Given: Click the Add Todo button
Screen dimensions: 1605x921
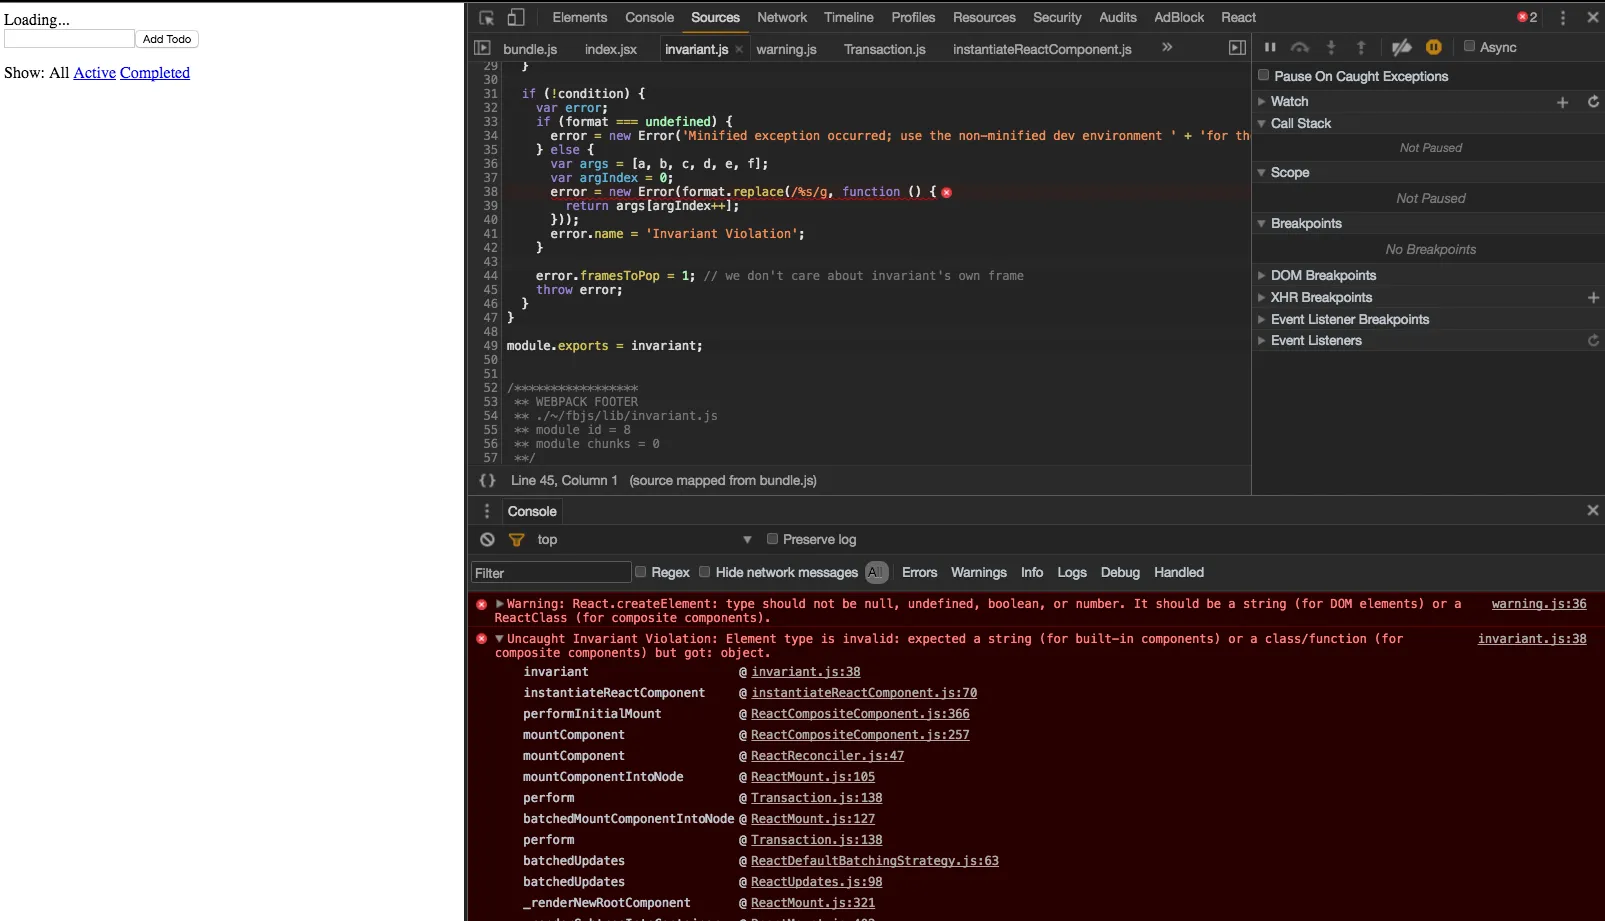Looking at the screenshot, I should coord(167,39).
